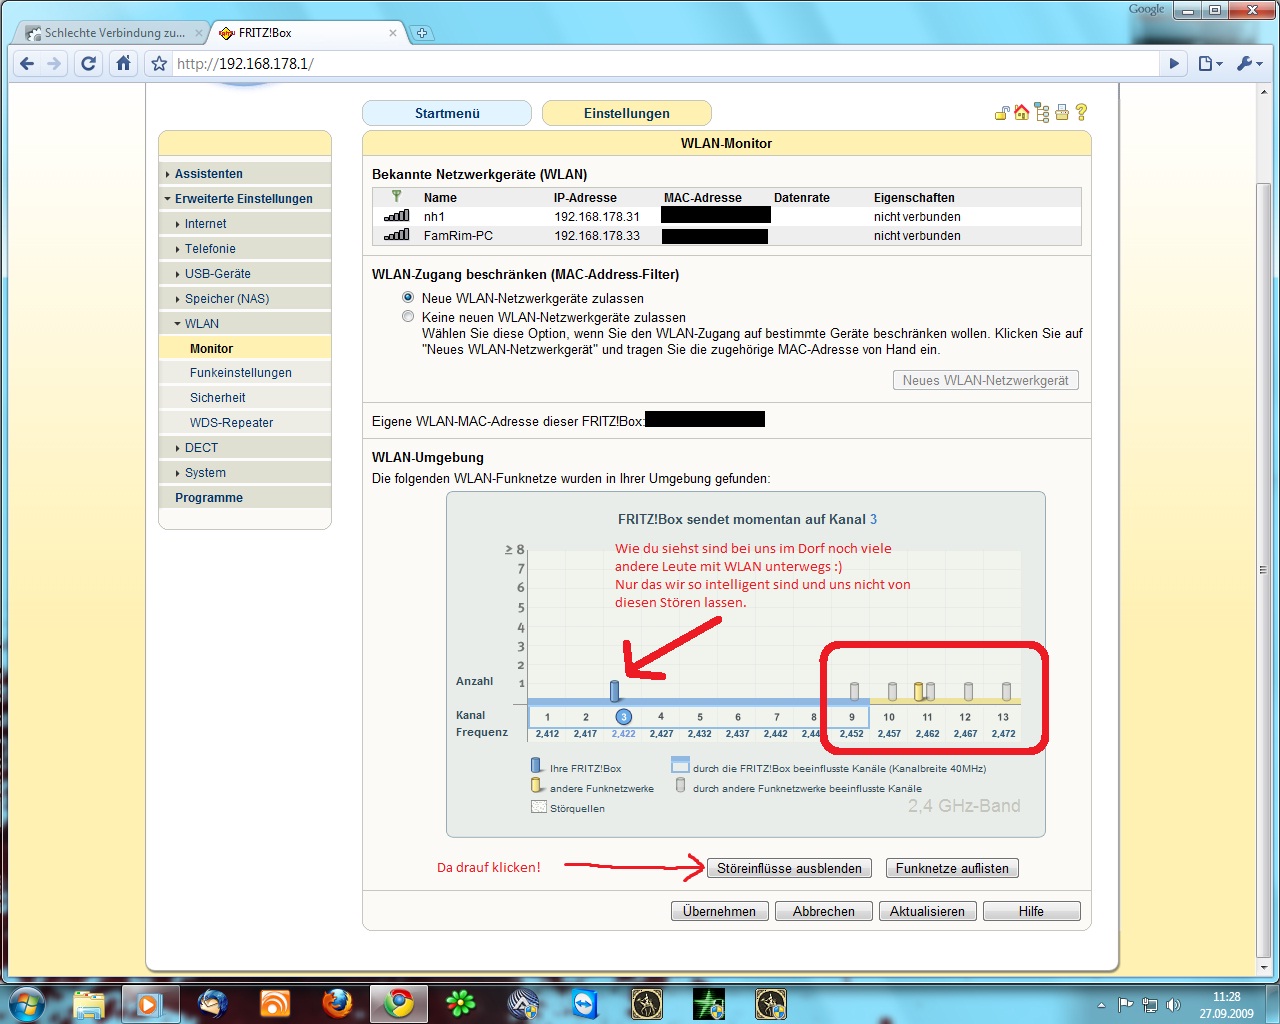Open the Chrome wrench settings menu
Screen dimensions: 1280x1024
coord(1247,64)
